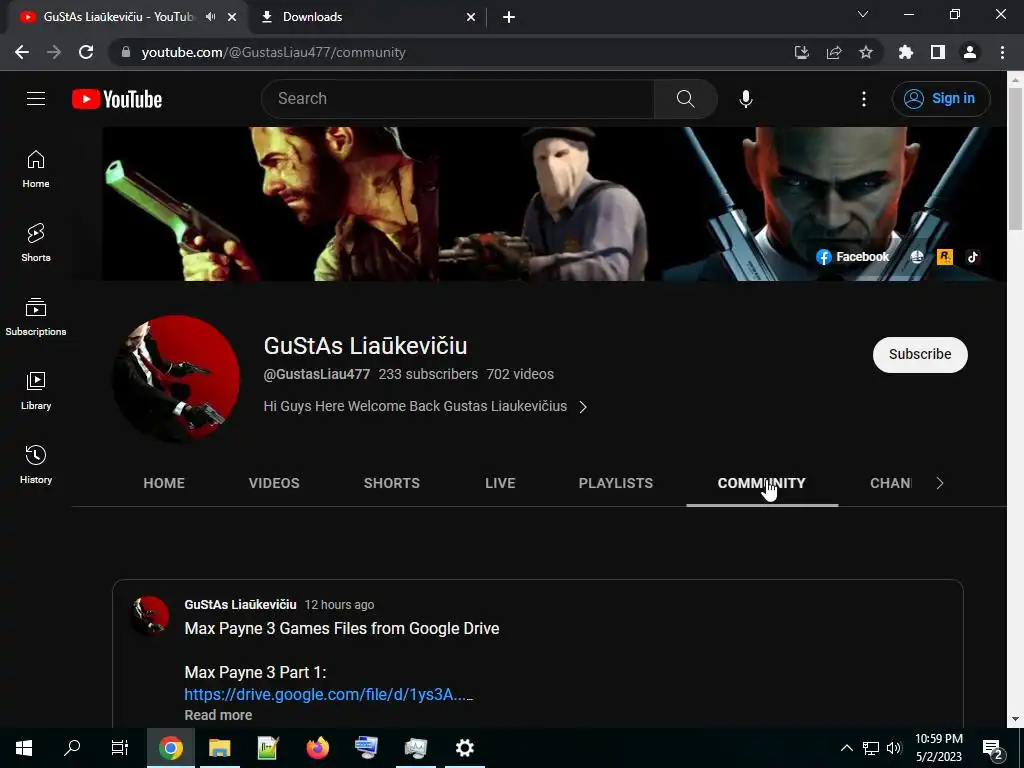
Task: Select the COMMUNITY channel tab
Action: click(x=761, y=483)
